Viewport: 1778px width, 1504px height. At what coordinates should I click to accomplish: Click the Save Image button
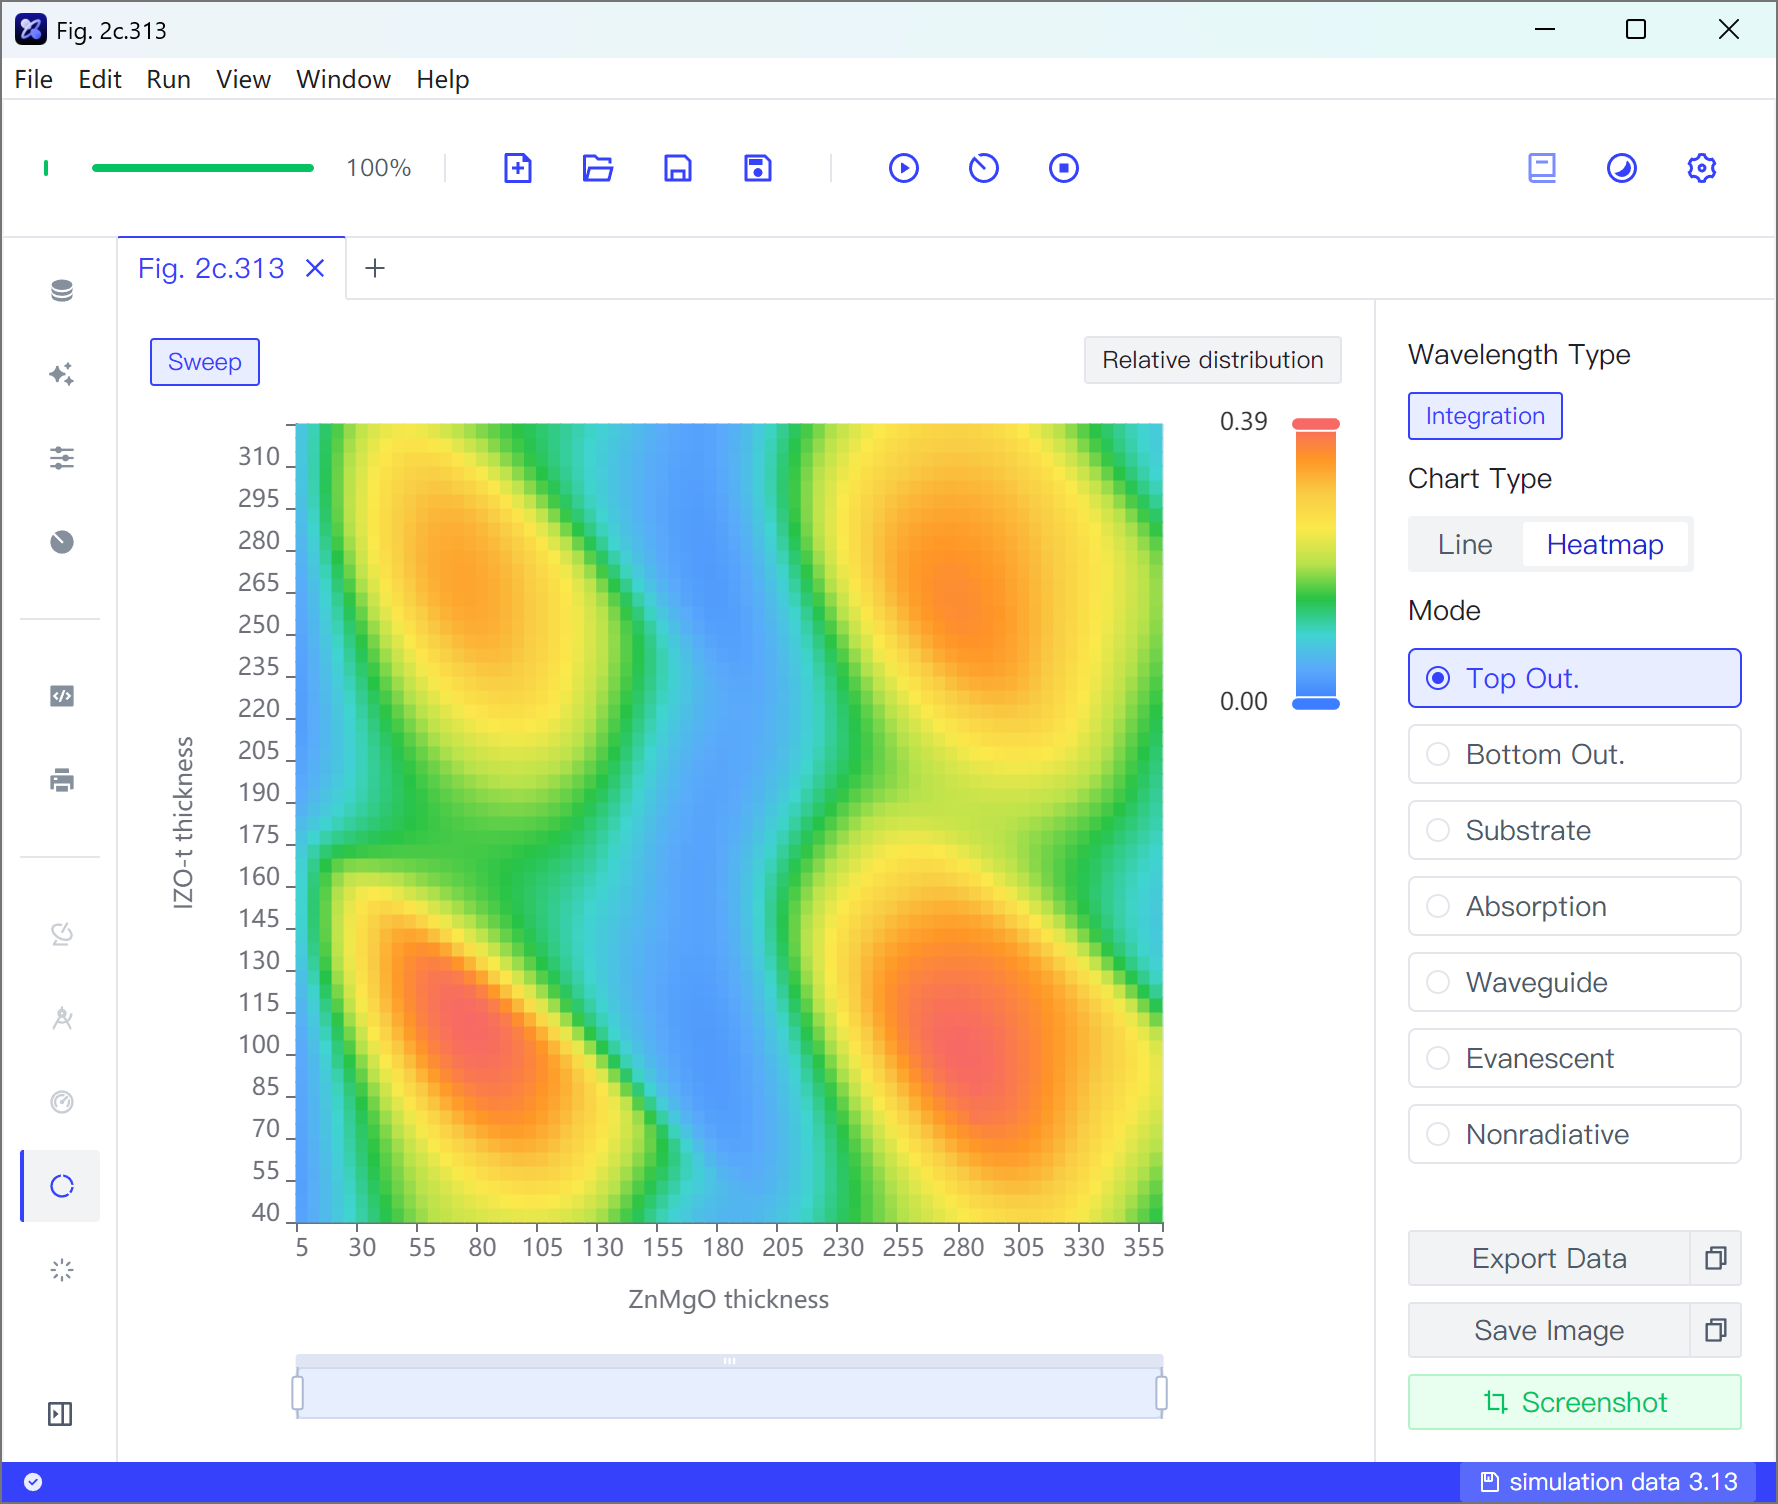pos(1549,1330)
